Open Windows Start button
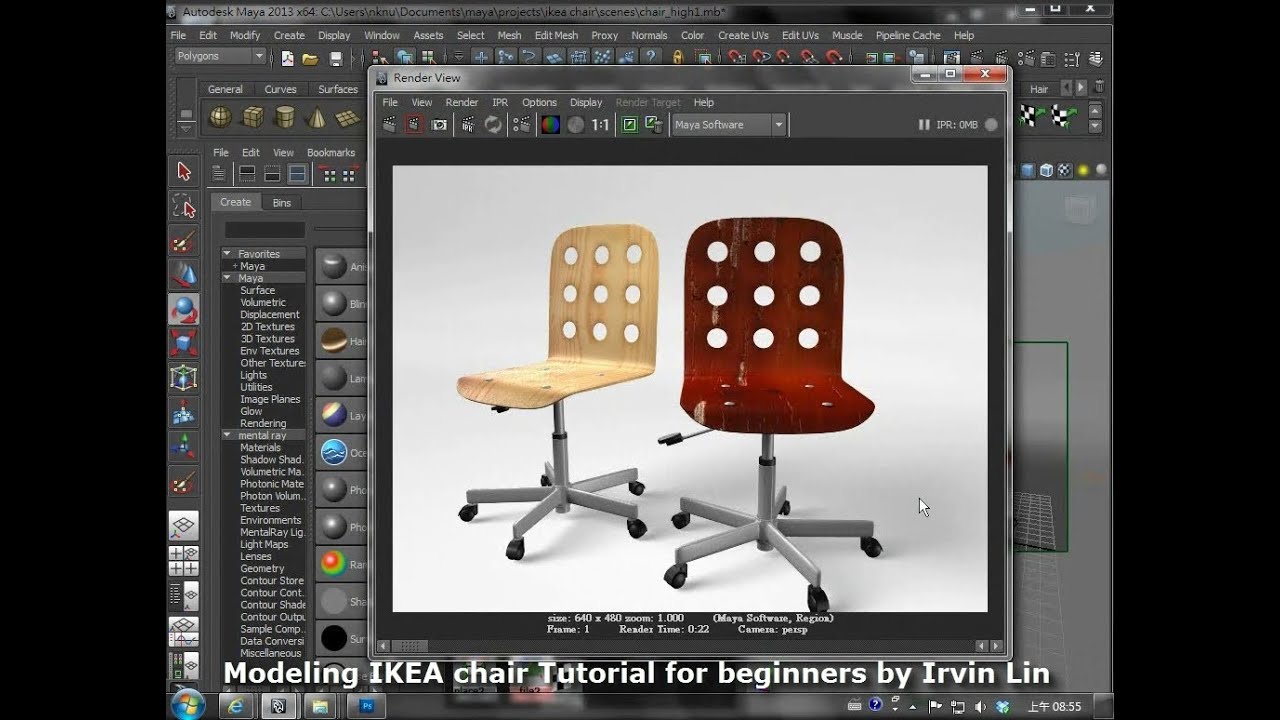Screen dimensions: 1280x720 (188, 705)
